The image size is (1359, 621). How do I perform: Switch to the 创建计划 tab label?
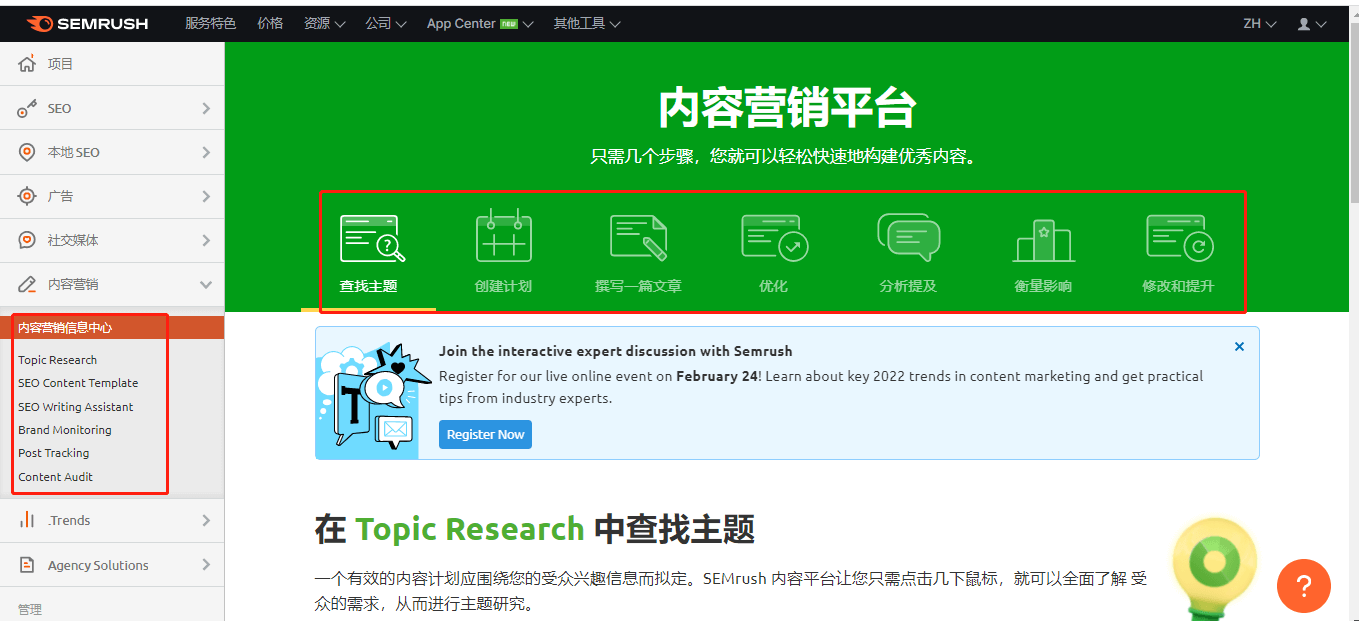[x=503, y=286]
